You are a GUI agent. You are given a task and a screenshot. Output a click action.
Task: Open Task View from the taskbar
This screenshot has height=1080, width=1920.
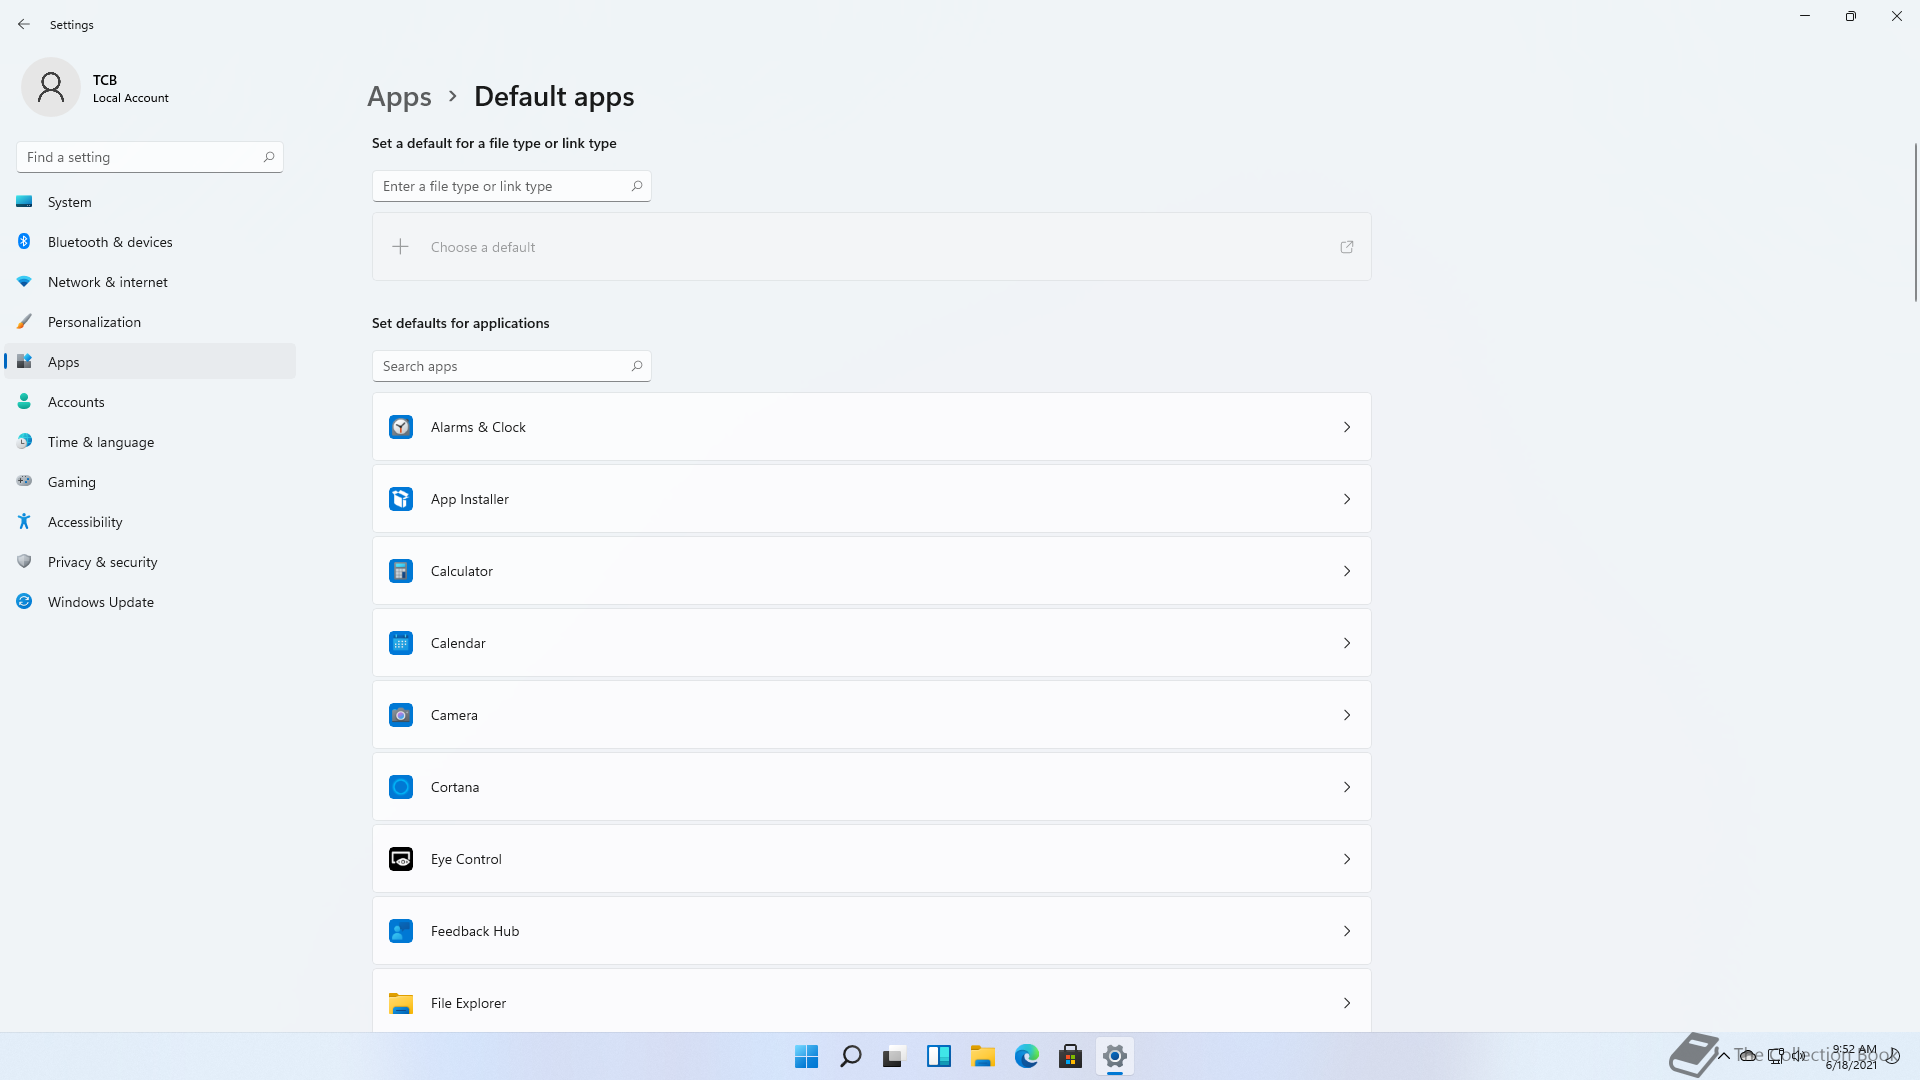coord(895,1056)
